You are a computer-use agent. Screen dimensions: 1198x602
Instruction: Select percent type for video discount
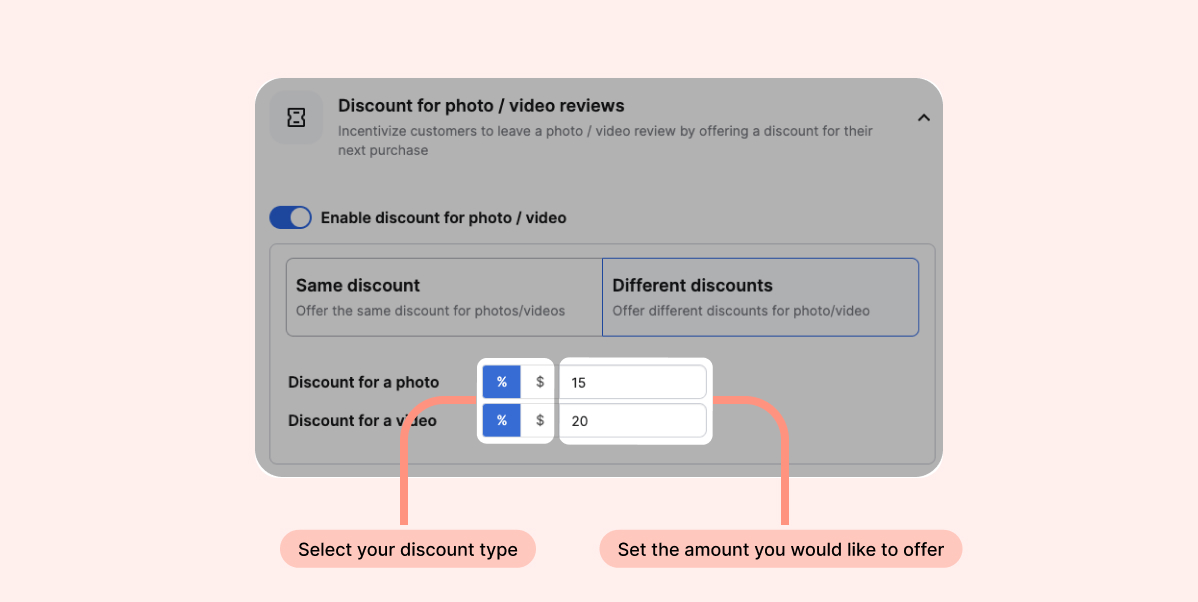502,421
